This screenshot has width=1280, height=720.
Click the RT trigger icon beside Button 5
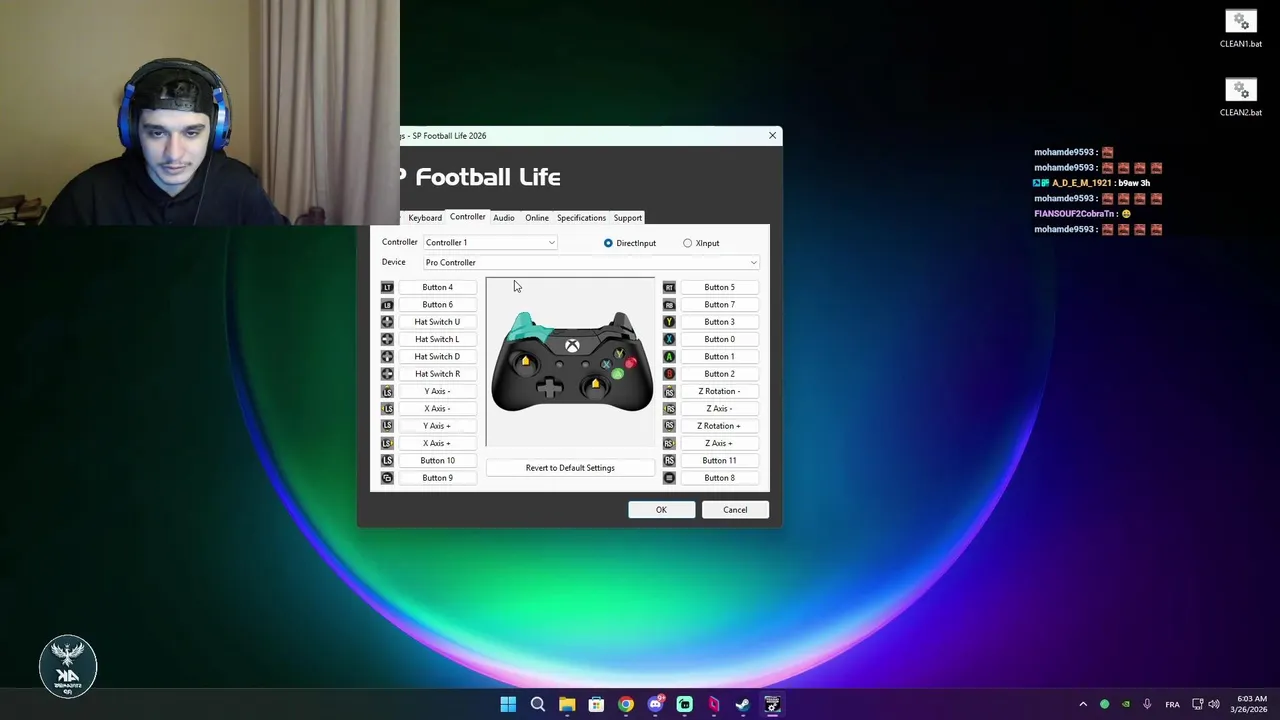669,287
